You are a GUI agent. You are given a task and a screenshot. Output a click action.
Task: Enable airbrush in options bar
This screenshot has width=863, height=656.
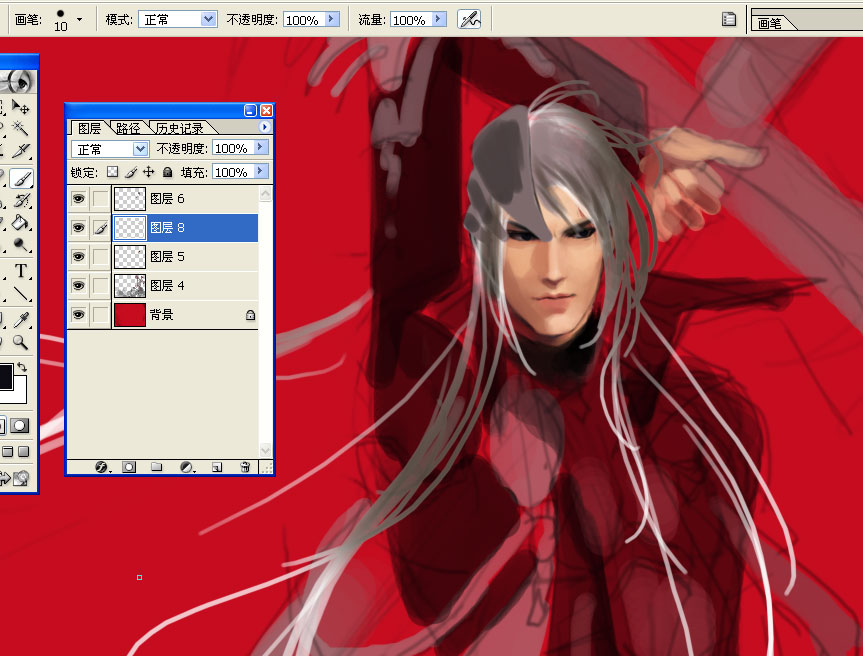(x=469, y=20)
